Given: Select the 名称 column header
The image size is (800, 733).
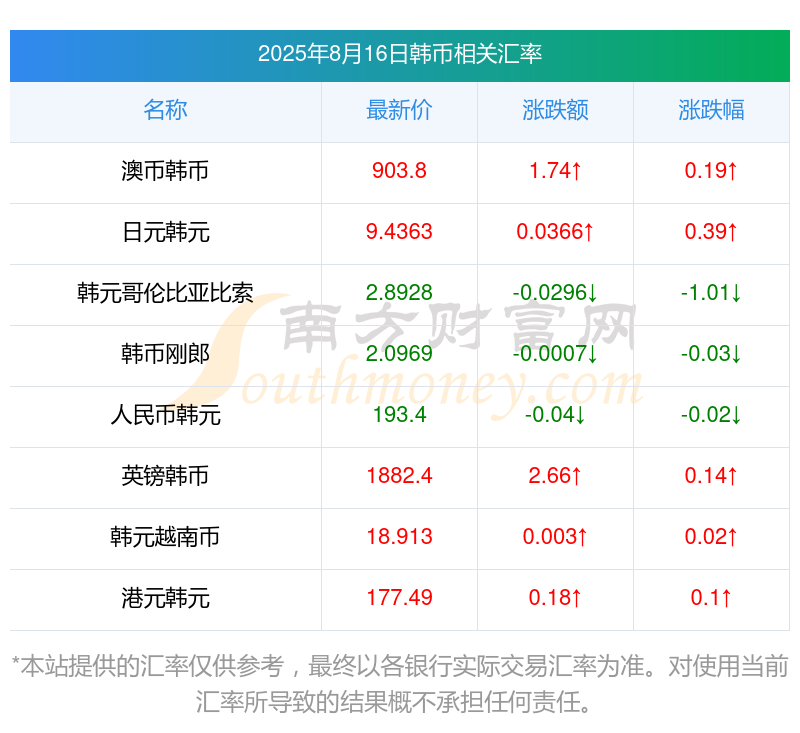Looking at the screenshot, I should click(165, 110).
